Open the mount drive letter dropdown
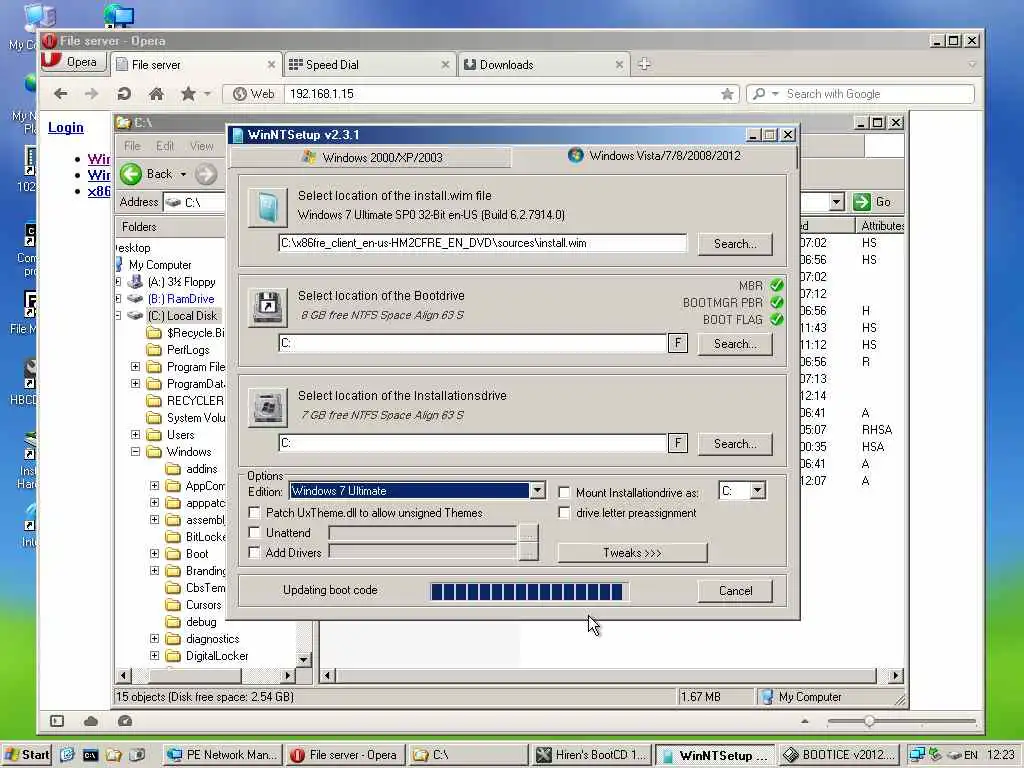The width and height of the screenshot is (1024, 768). [x=757, y=490]
